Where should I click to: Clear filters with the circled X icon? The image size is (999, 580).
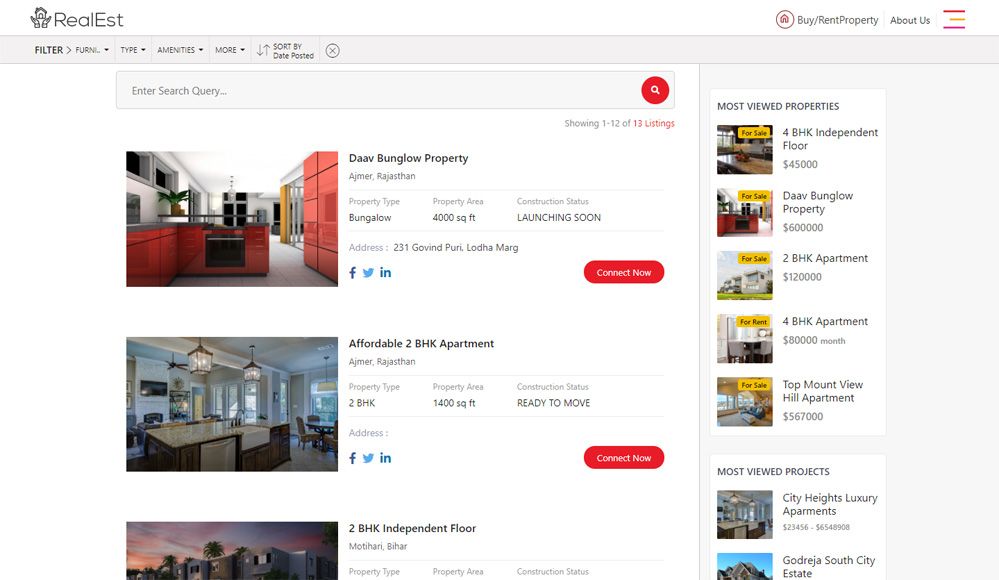pos(333,50)
